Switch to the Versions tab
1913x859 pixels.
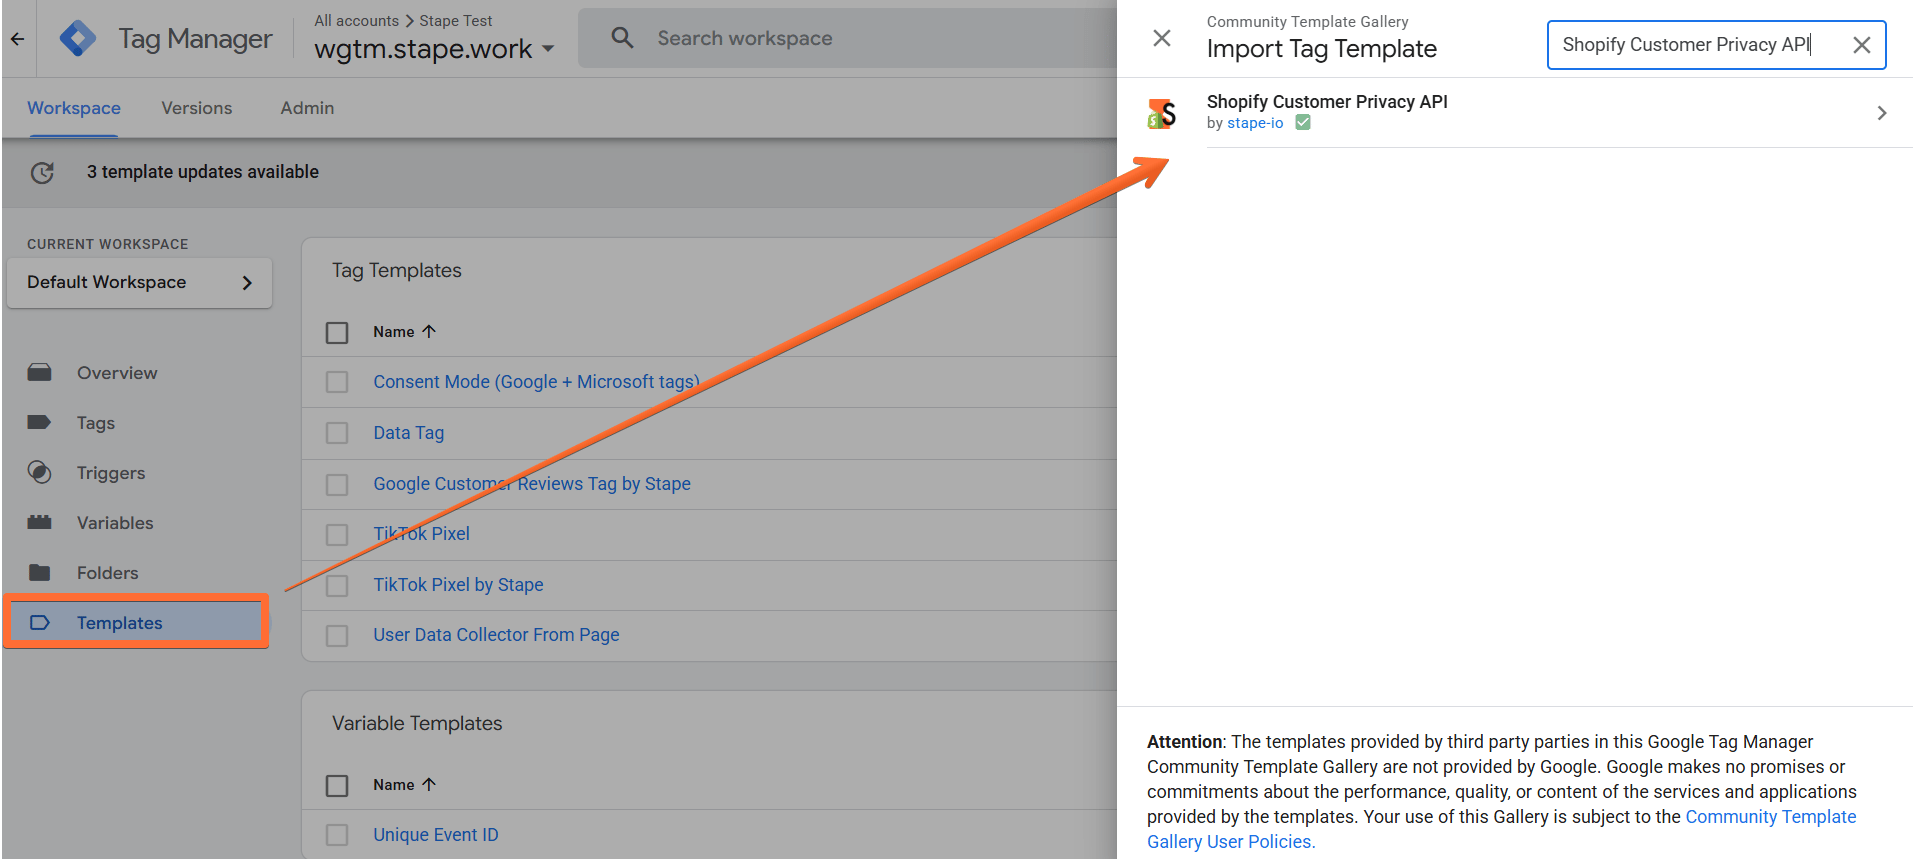(197, 108)
